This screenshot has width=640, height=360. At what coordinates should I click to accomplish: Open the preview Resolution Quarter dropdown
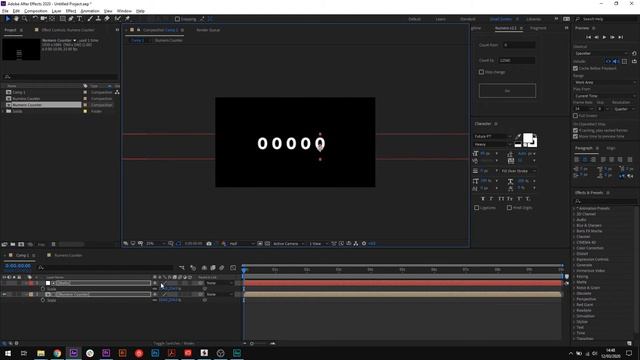pos(624,109)
